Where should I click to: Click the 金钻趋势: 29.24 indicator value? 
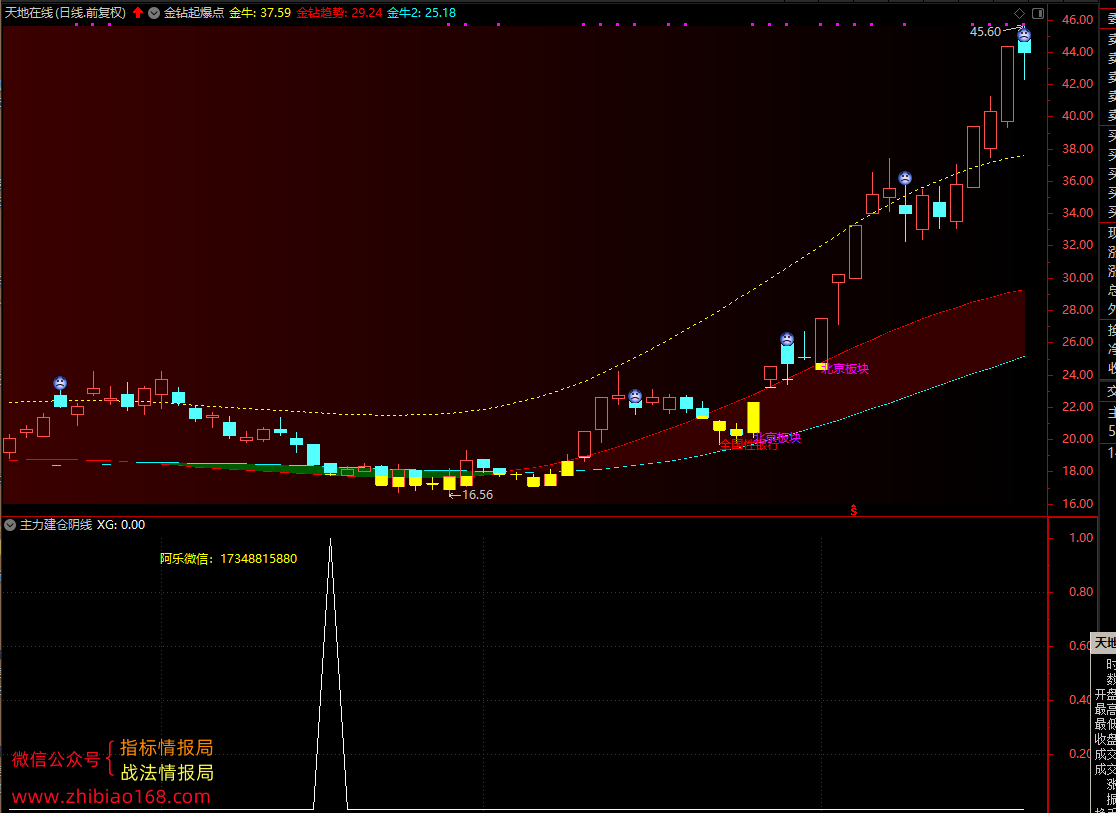click(339, 13)
